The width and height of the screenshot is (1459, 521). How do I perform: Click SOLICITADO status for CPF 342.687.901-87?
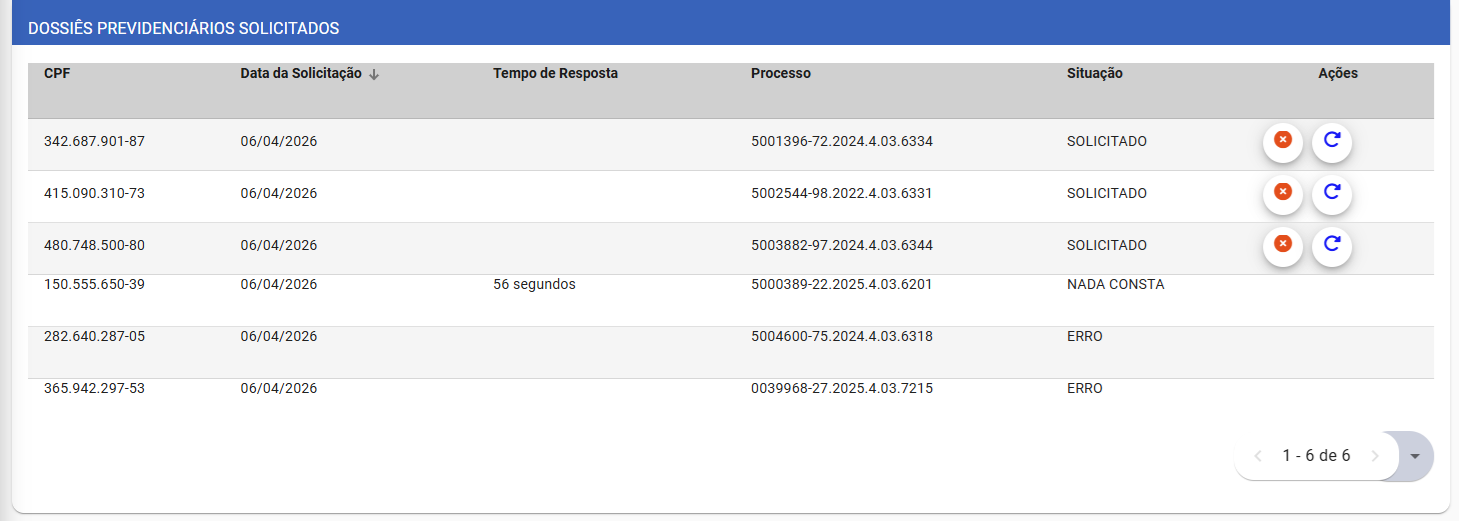[1107, 141]
